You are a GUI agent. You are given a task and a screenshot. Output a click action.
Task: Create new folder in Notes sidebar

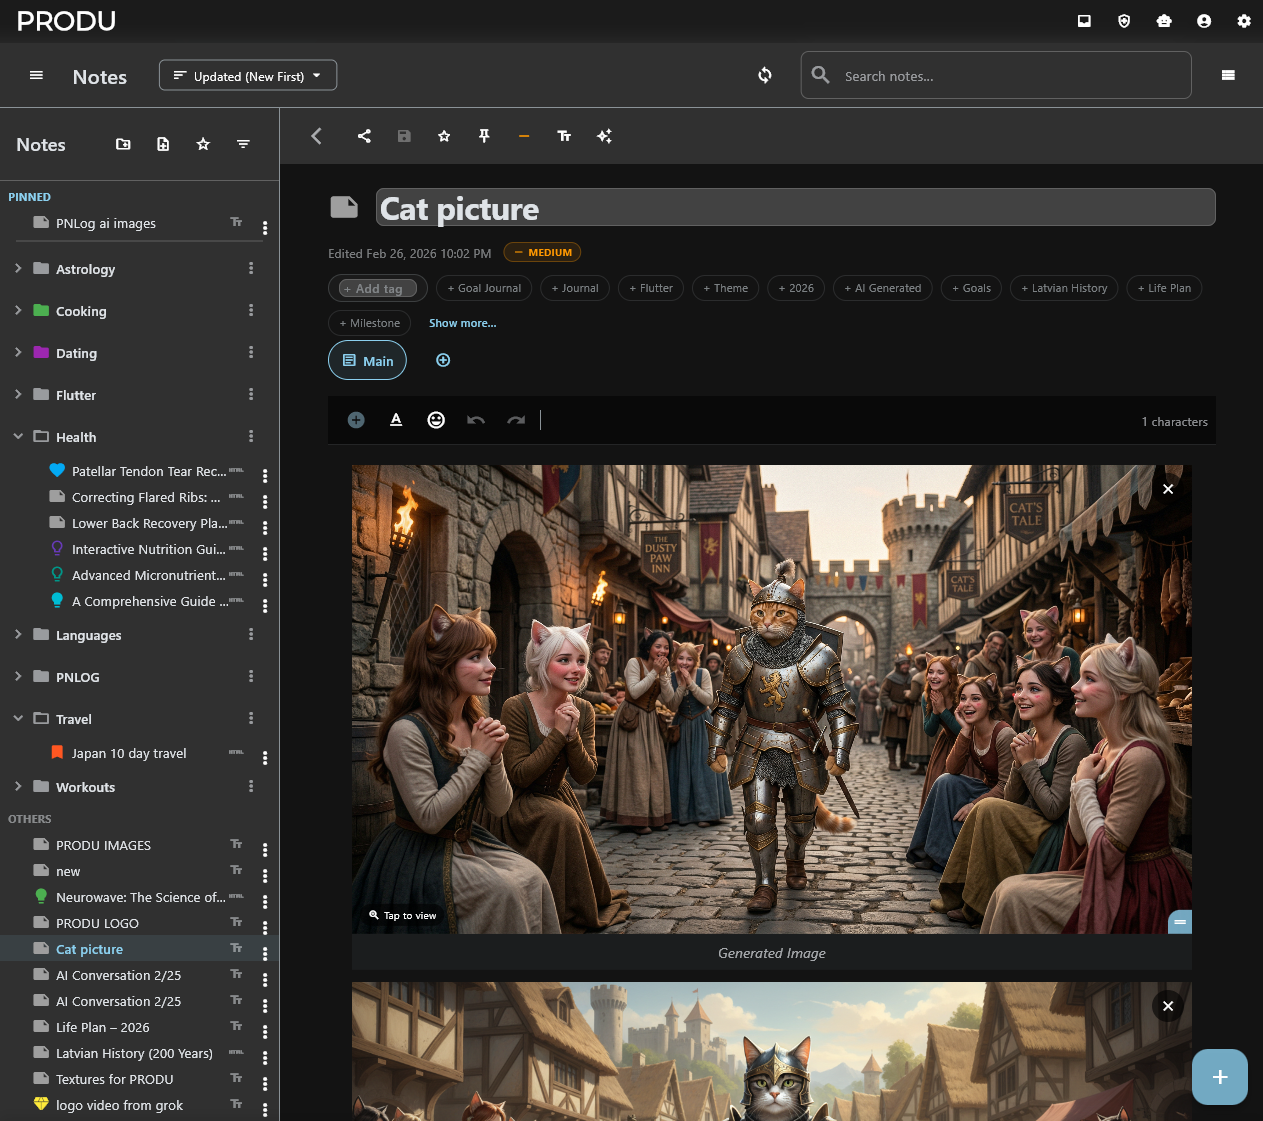pos(123,144)
